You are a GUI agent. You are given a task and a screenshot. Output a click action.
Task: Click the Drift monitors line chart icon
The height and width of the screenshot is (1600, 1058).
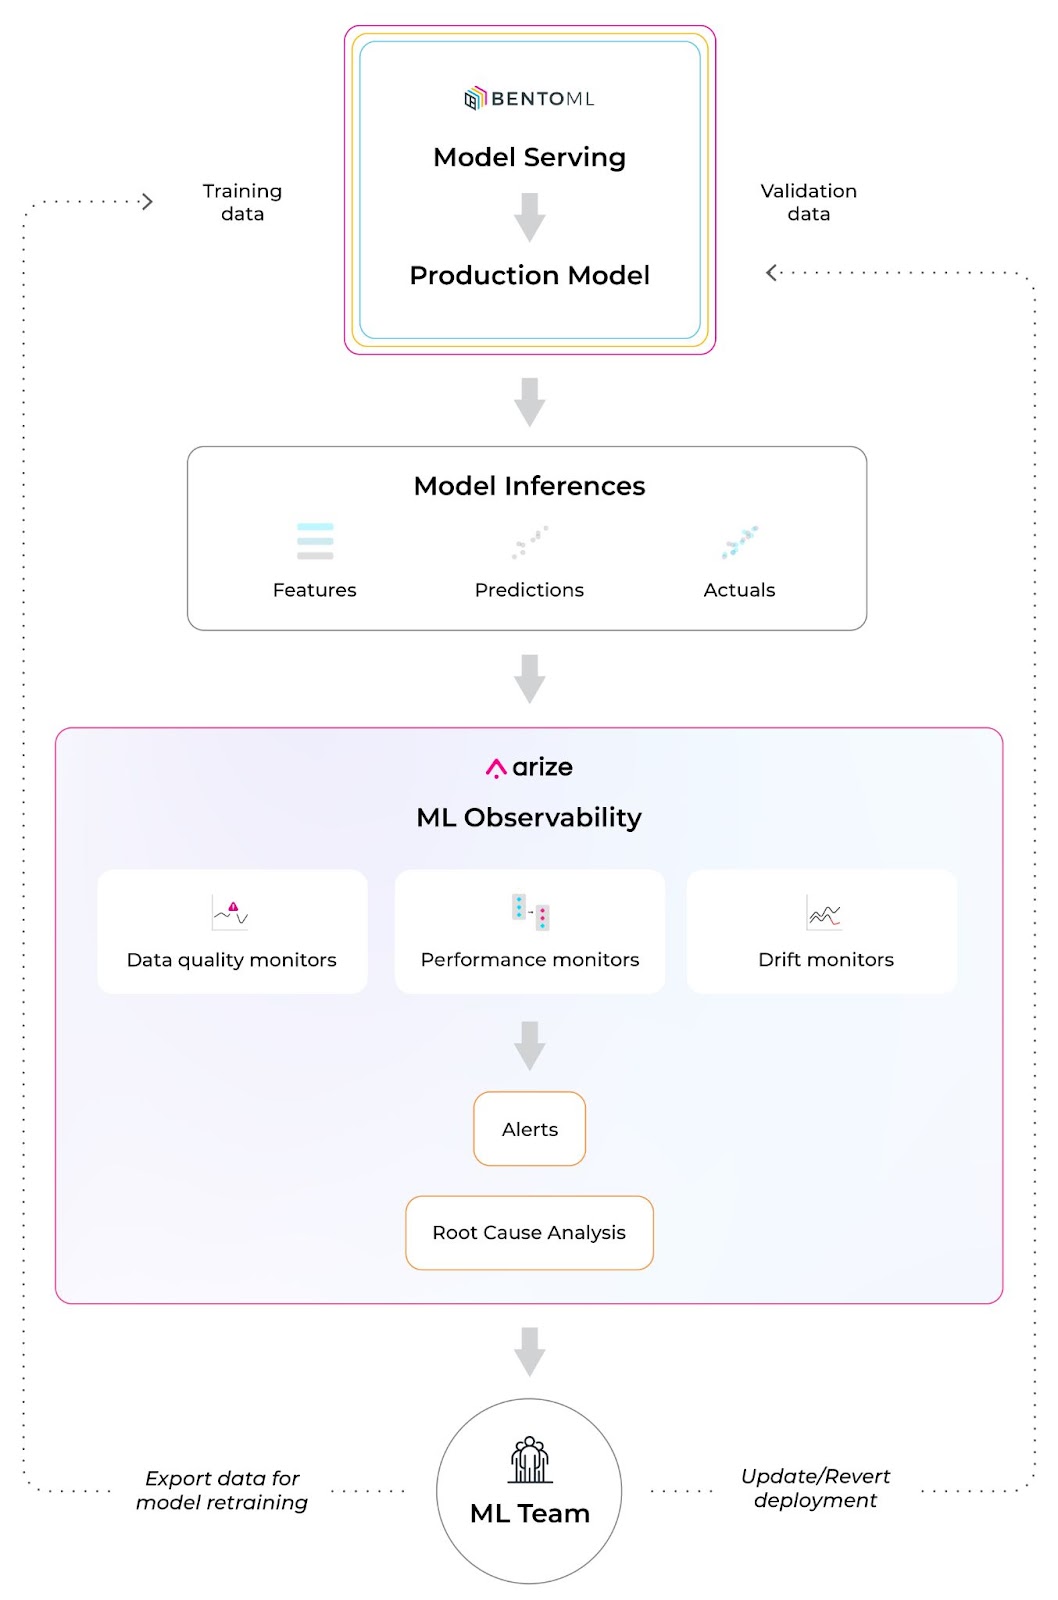point(825,912)
